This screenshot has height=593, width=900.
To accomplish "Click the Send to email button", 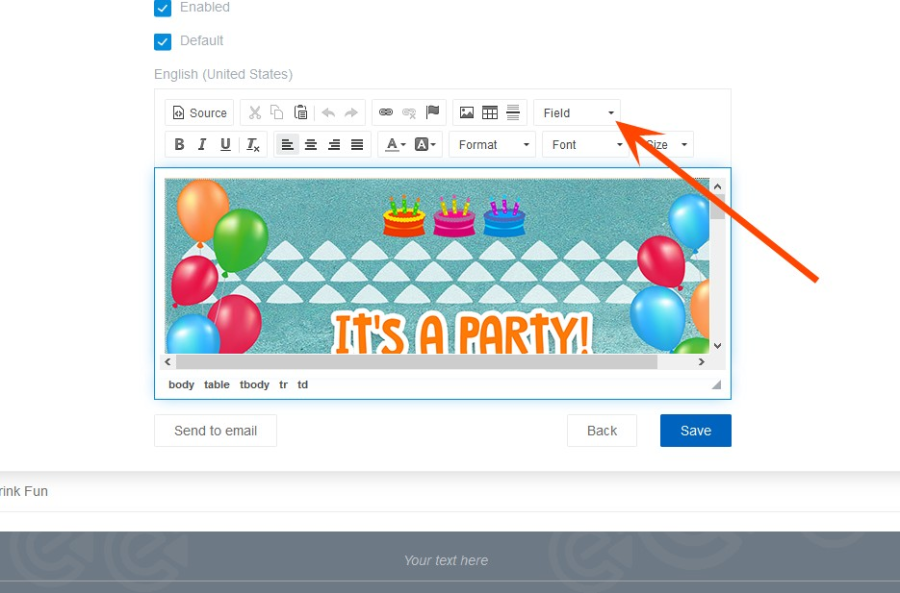I will (x=215, y=431).
